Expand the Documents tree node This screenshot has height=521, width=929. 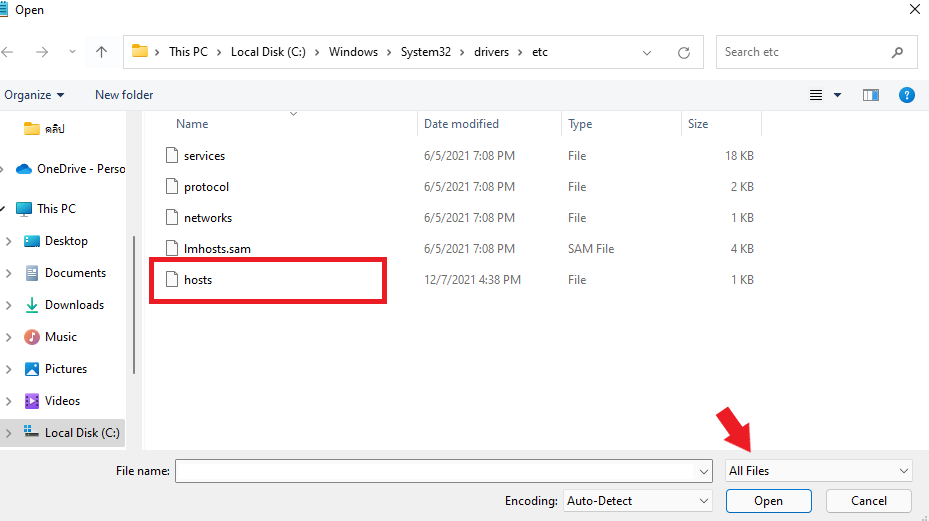(x=8, y=273)
